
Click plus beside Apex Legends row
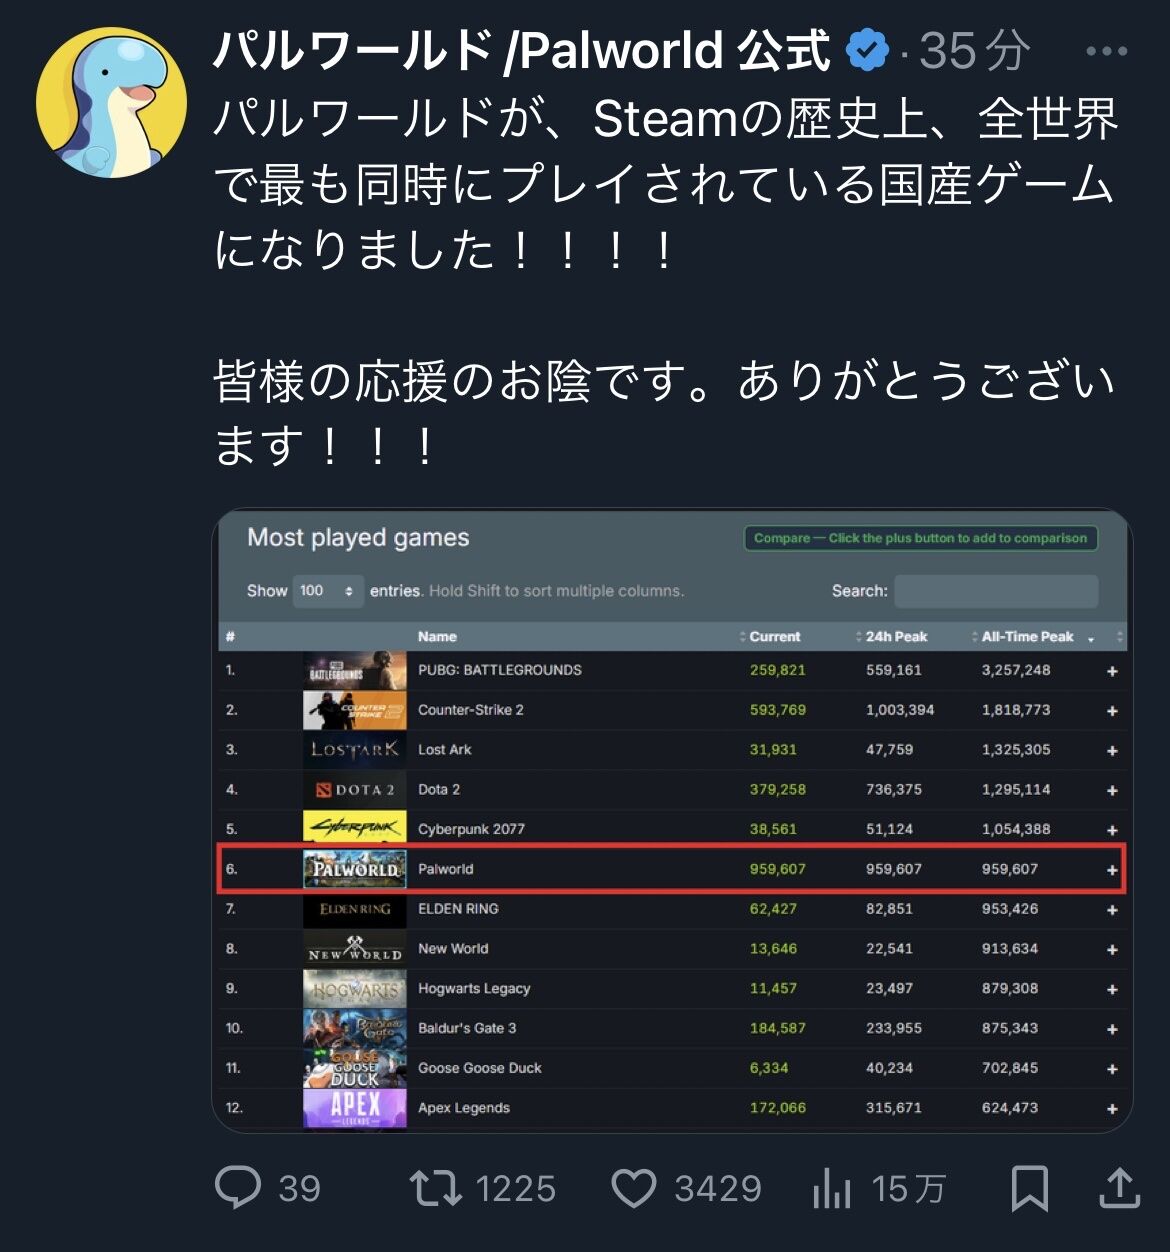click(1112, 1108)
